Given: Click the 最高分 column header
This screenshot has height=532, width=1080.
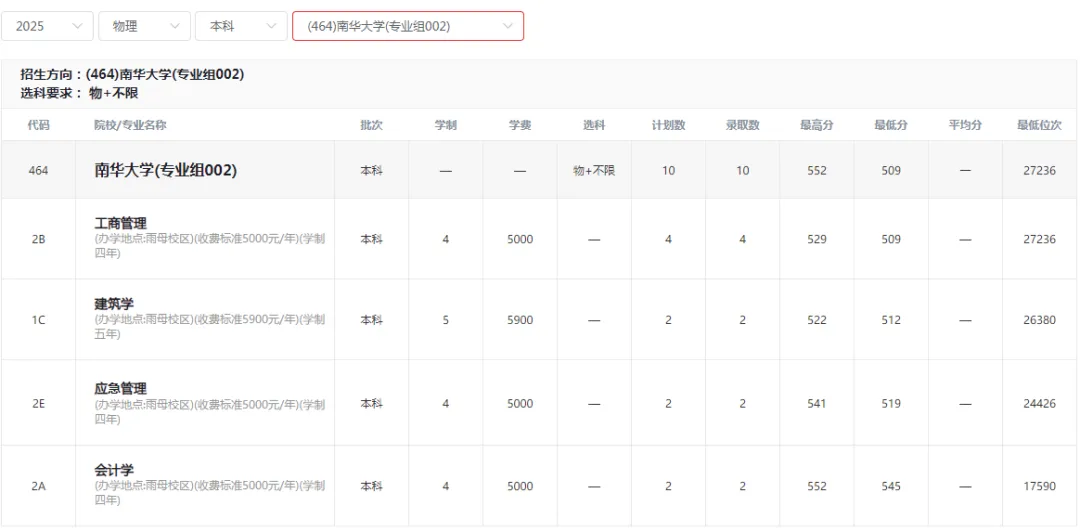Looking at the screenshot, I should 817,125.
